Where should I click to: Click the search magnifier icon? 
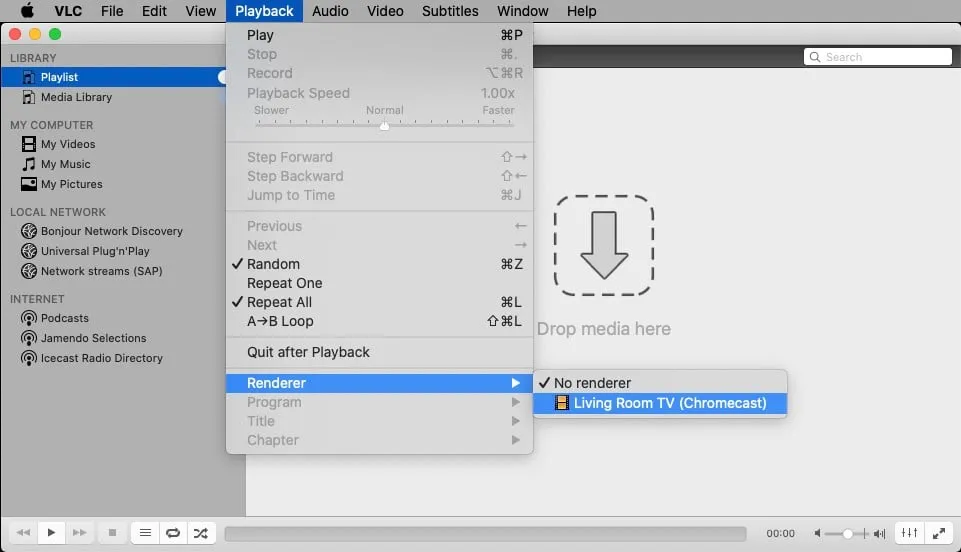point(815,57)
